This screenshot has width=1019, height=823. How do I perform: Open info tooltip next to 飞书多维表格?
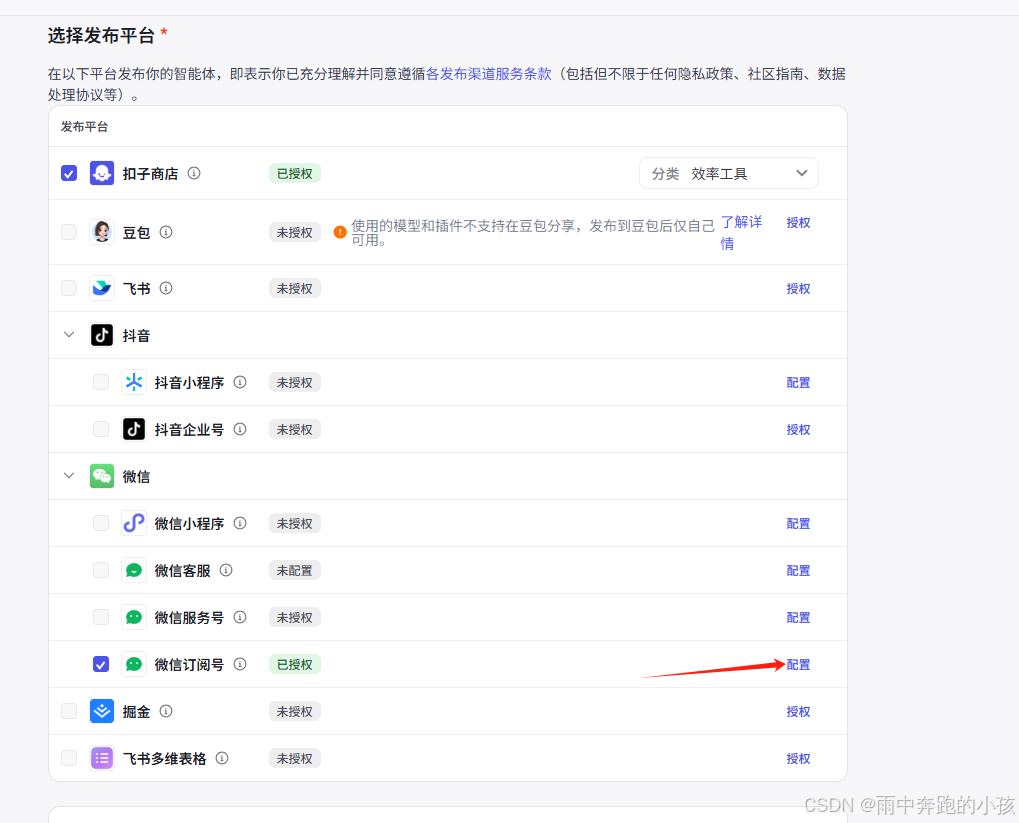[x=222, y=758]
